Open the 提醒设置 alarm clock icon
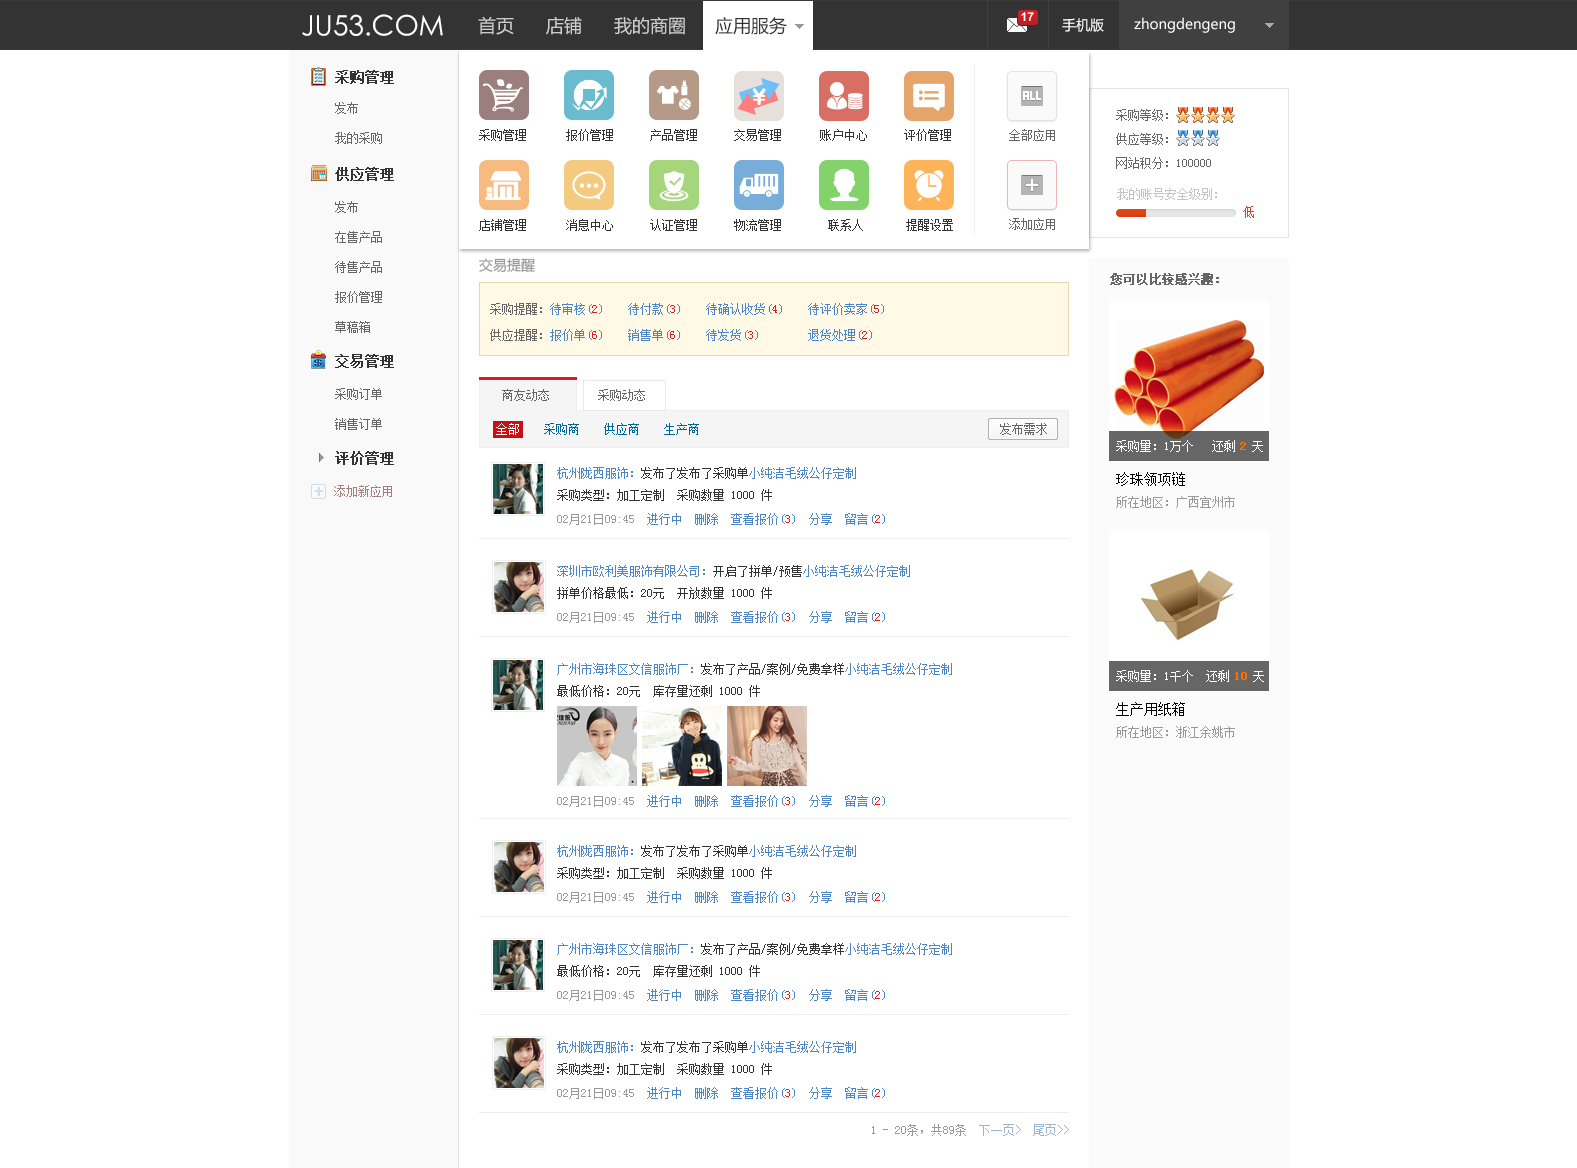This screenshot has width=1577, height=1168. point(928,186)
